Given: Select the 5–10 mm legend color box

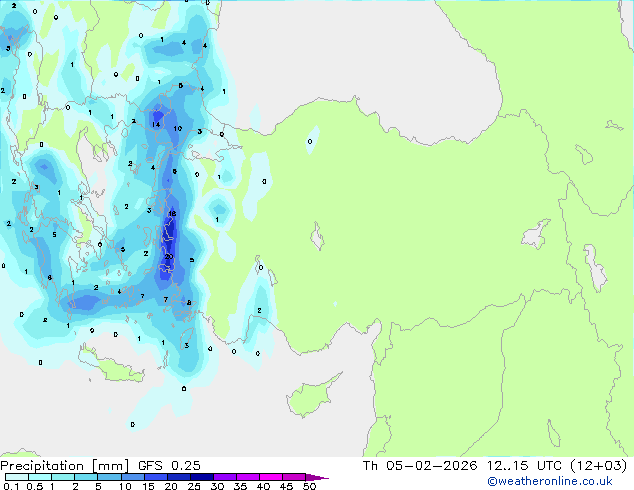Looking at the screenshot, I should coord(109,477).
